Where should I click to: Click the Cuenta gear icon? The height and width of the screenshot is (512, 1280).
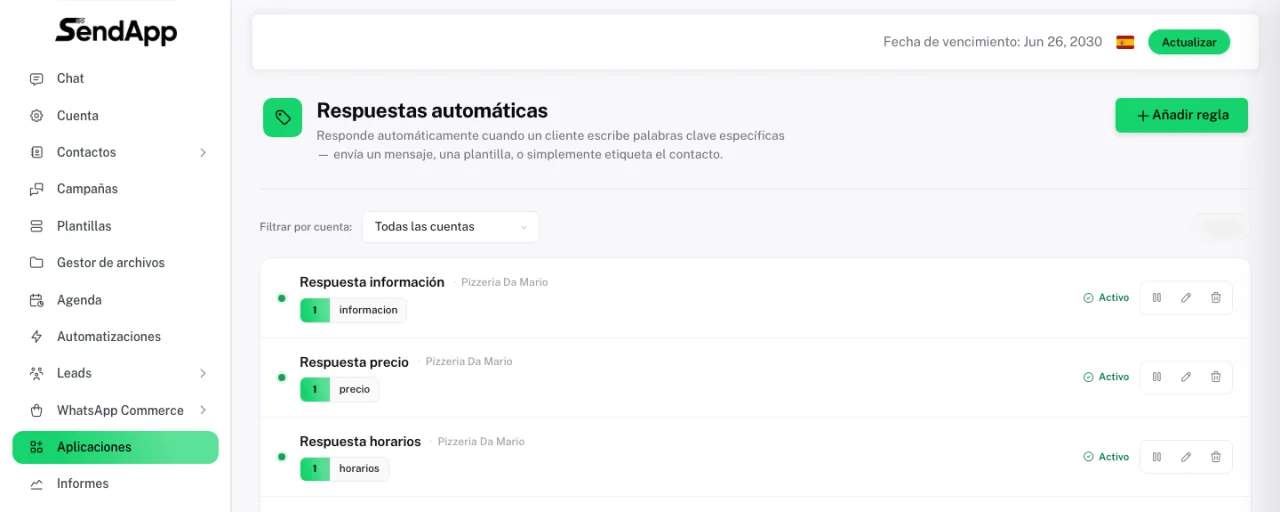tap(37, 116)
